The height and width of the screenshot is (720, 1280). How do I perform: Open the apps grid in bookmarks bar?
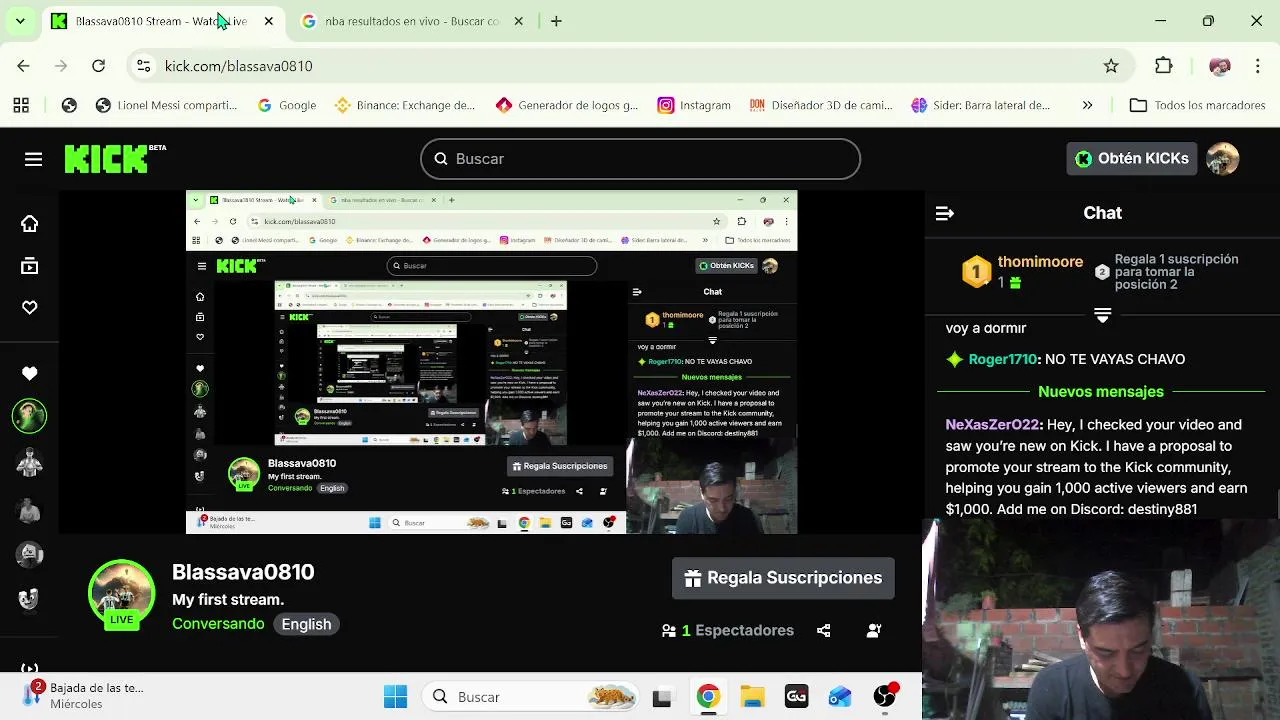click(x=21, y=105)
